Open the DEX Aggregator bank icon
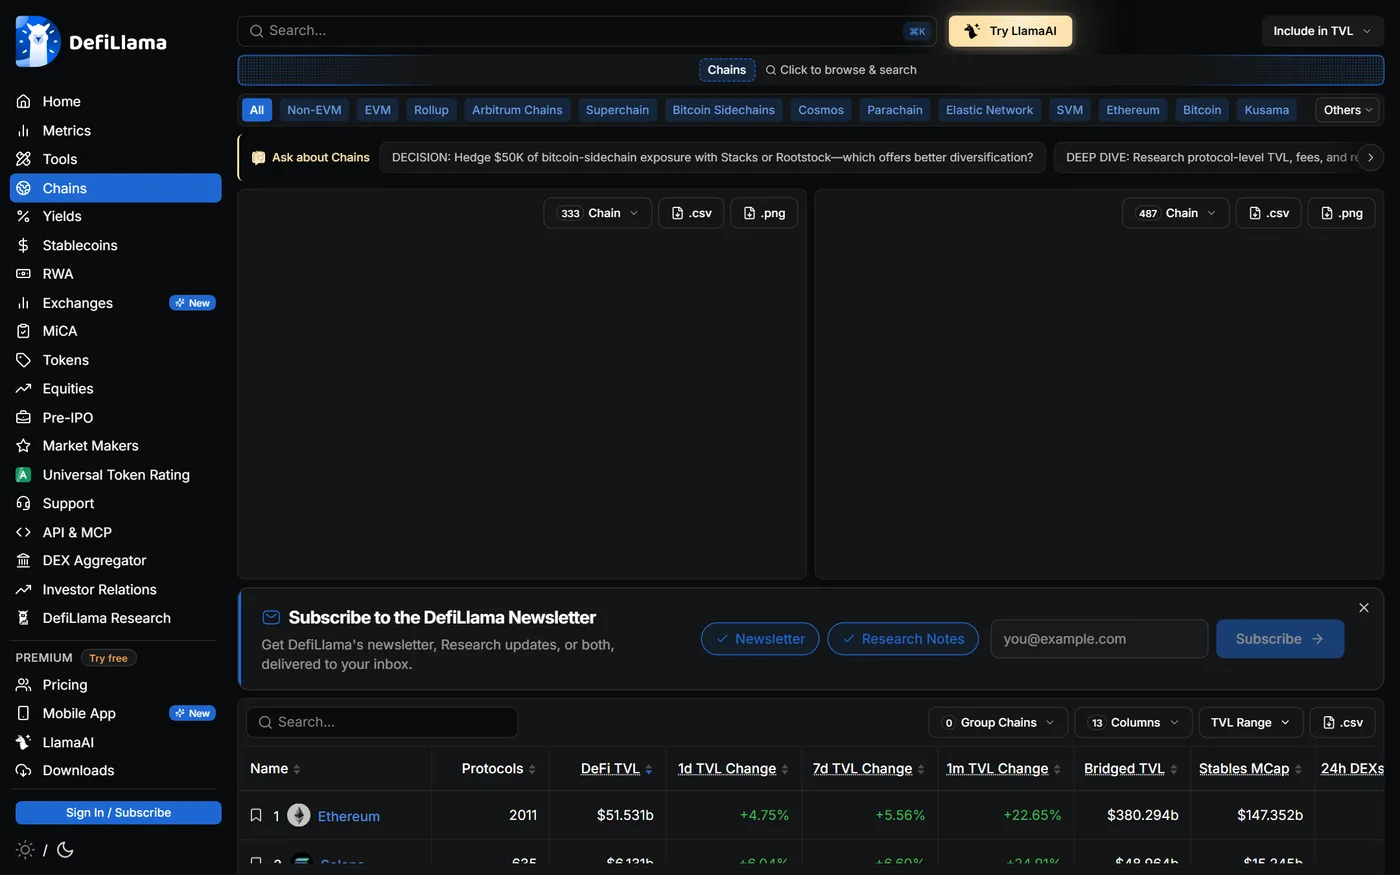Viewport: 1400px width, 875px height. tap(24, 561)
